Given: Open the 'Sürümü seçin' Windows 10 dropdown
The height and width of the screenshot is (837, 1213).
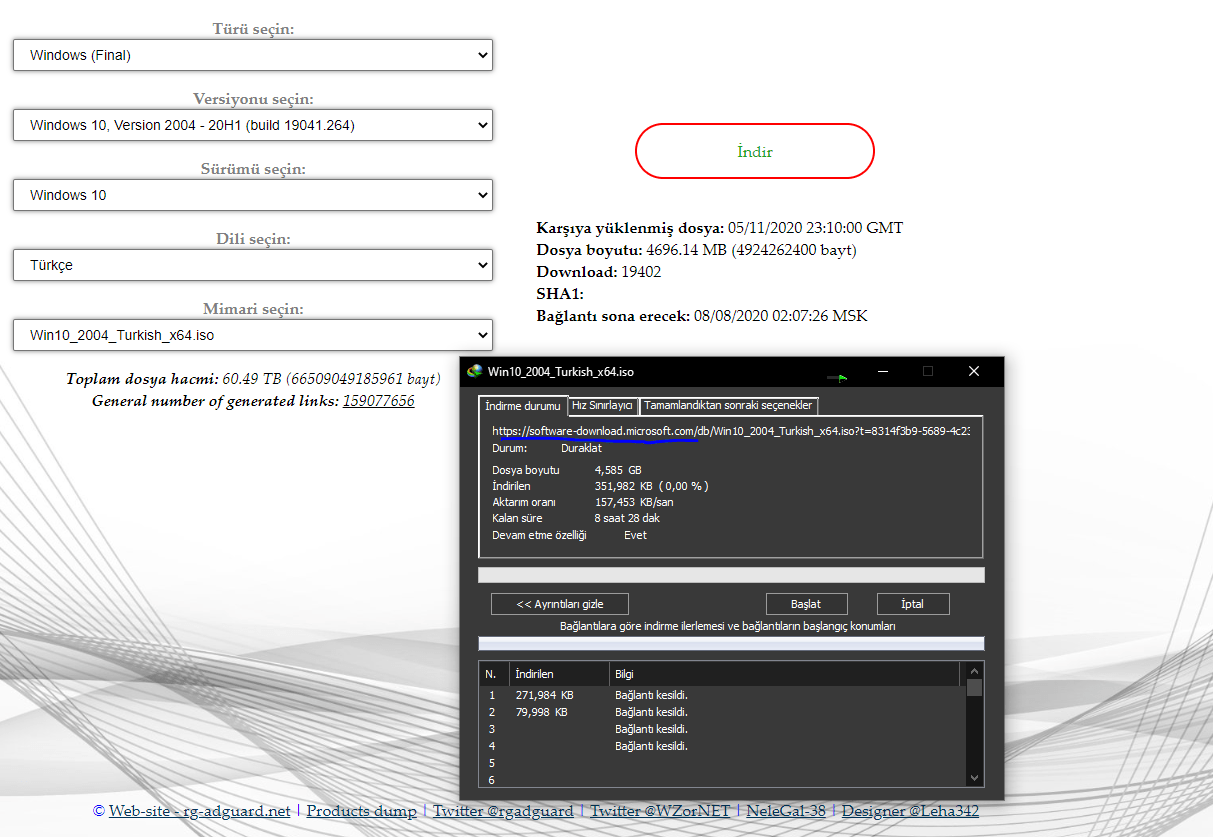Looking at the screenshot, I should [x=253, y=195].
